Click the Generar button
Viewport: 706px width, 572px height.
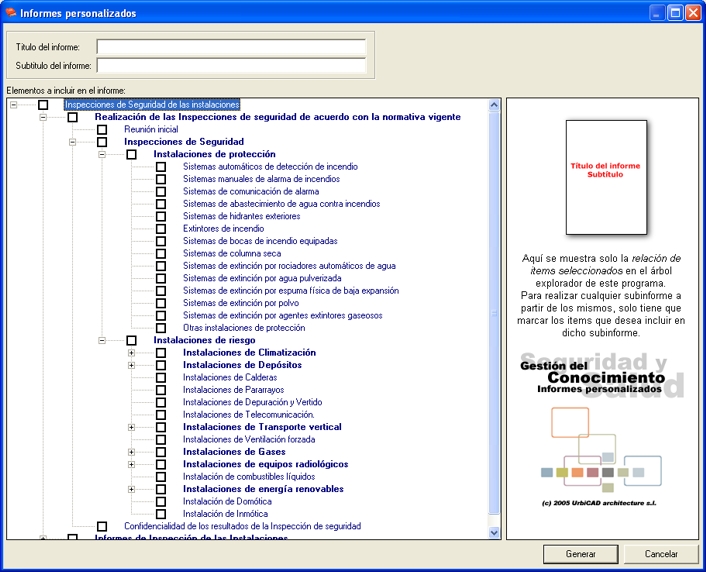pos(580,554)
